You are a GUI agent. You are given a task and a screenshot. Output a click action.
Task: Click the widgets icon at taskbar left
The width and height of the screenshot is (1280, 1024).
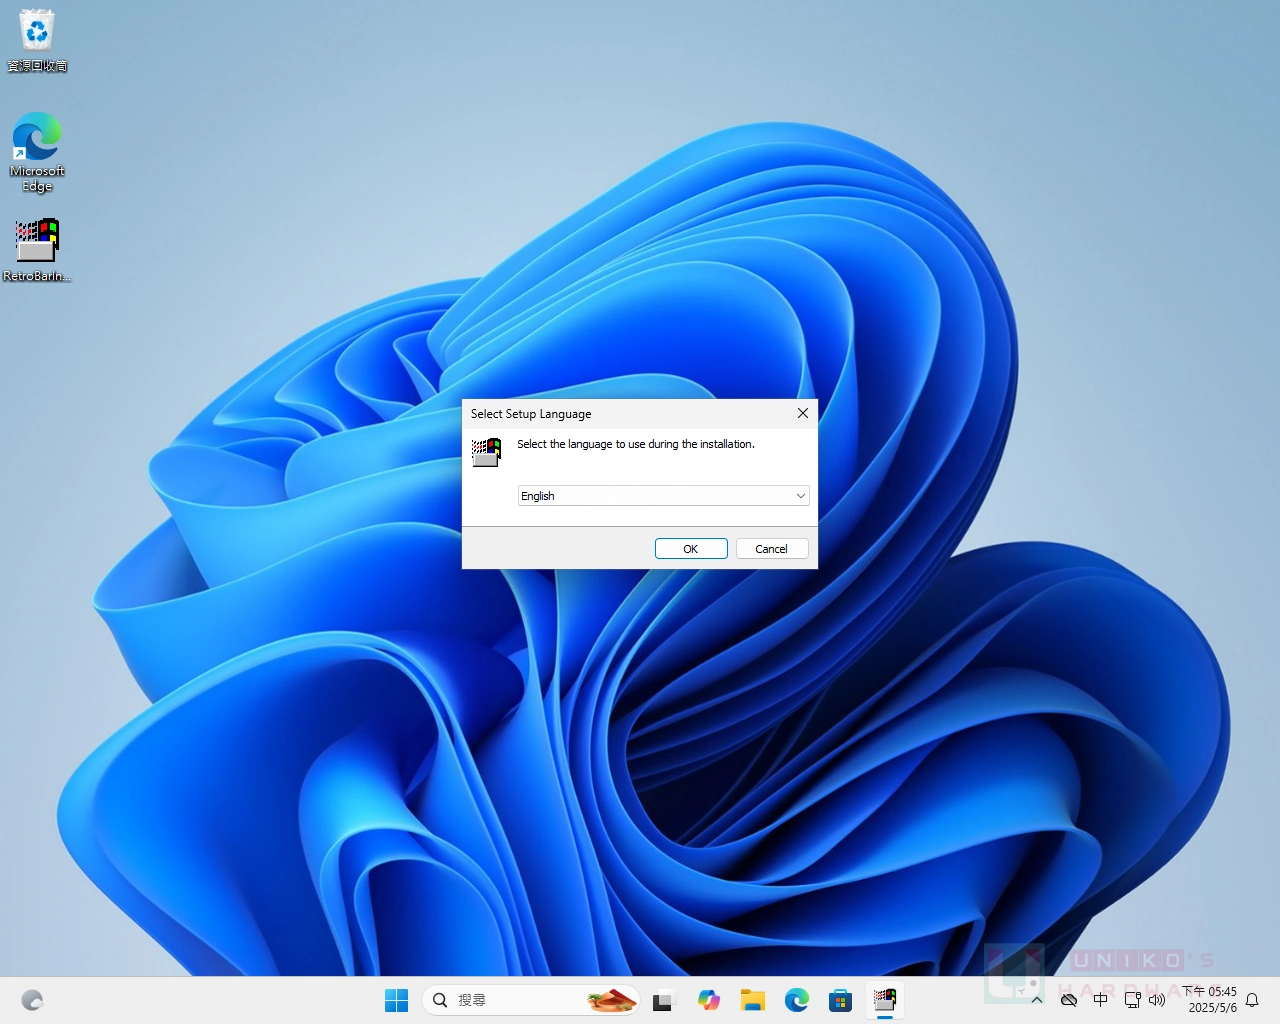coord(32,1000)
